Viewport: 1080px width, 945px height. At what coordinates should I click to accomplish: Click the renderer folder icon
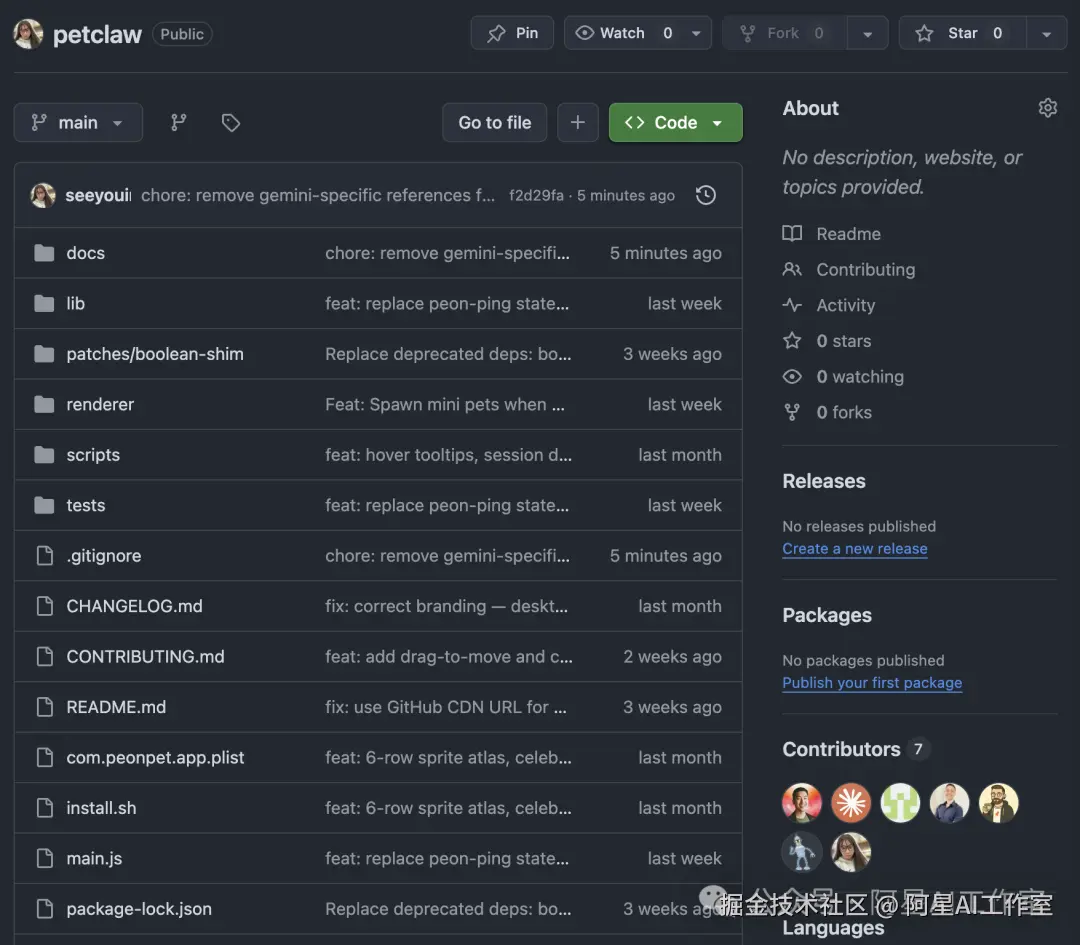pos(44,404)
